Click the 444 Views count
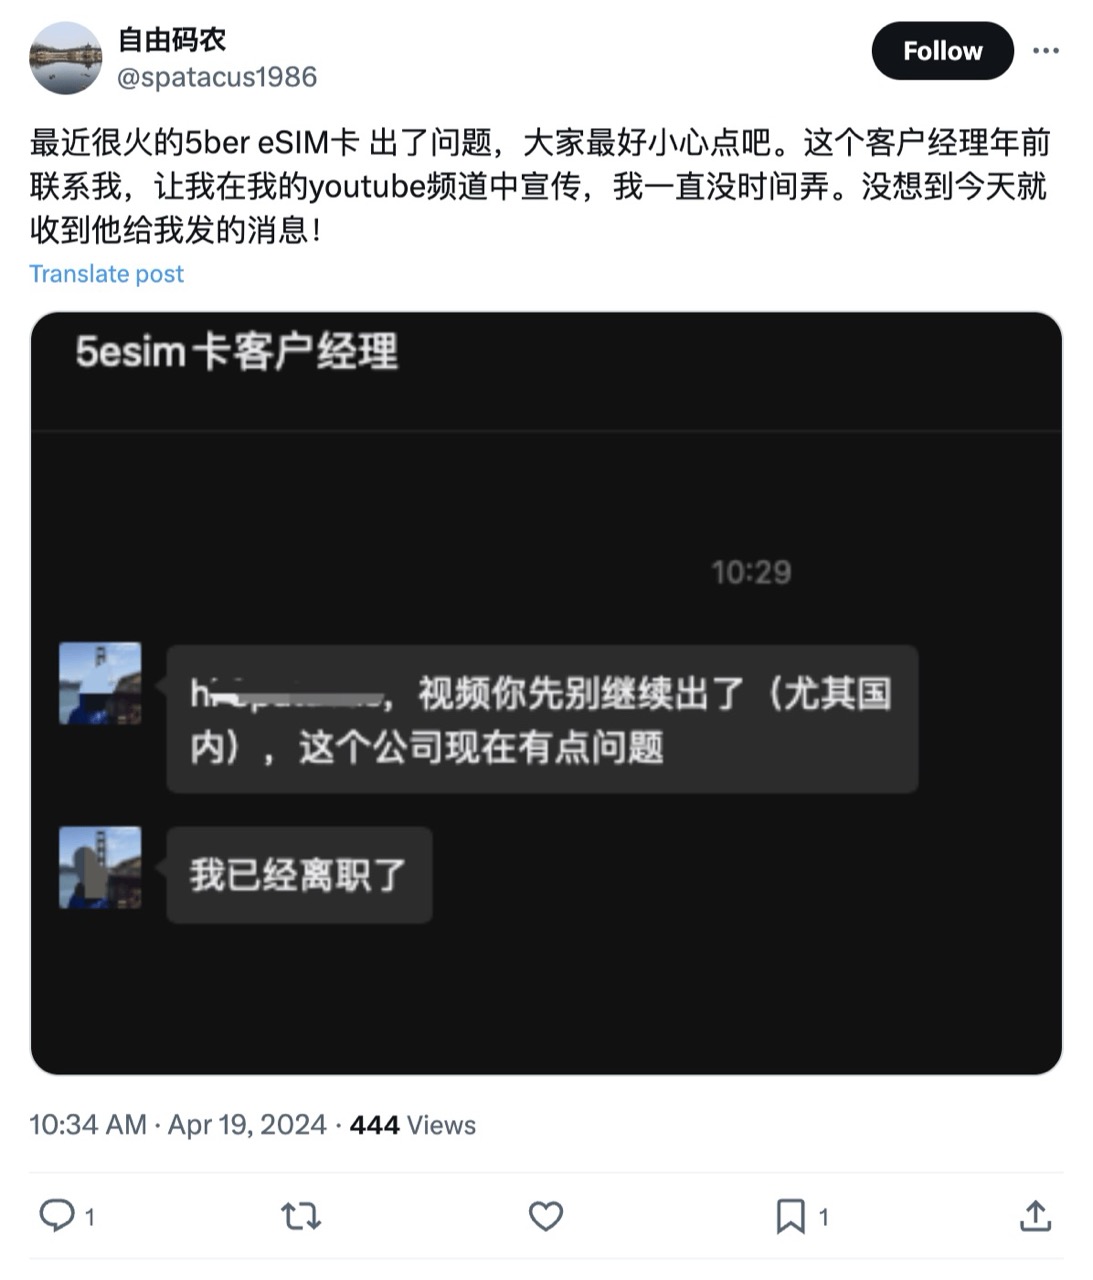1093x1280 pixels. [413, 1125]
